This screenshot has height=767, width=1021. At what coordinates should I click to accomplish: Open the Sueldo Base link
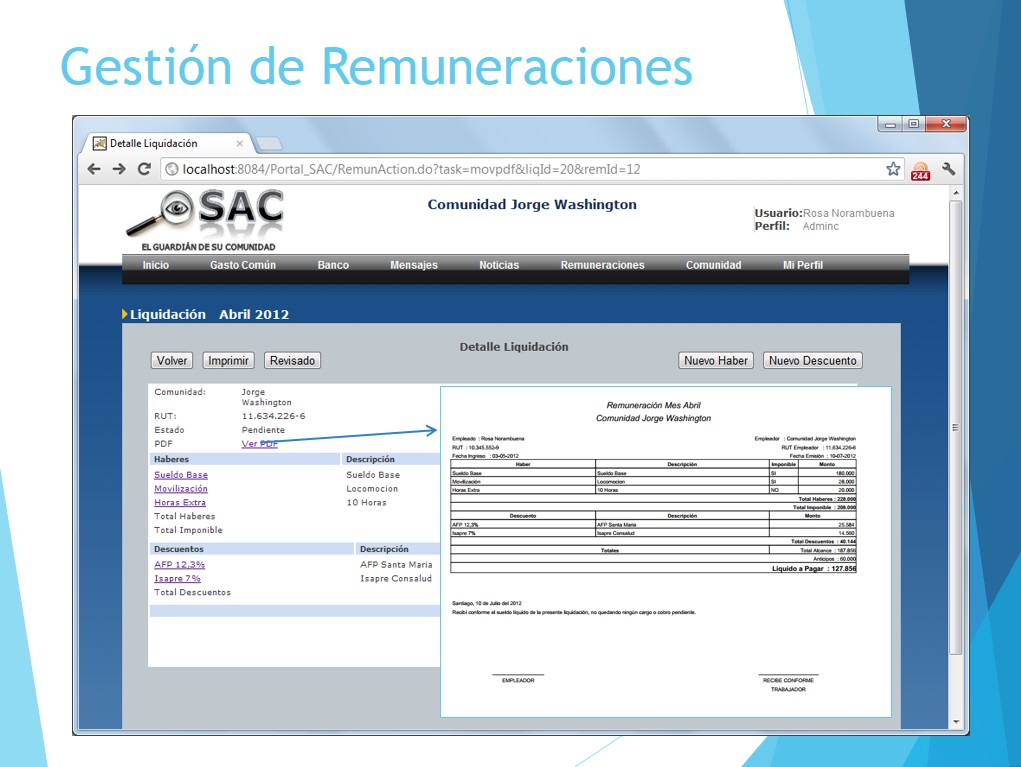coord(181,475)
